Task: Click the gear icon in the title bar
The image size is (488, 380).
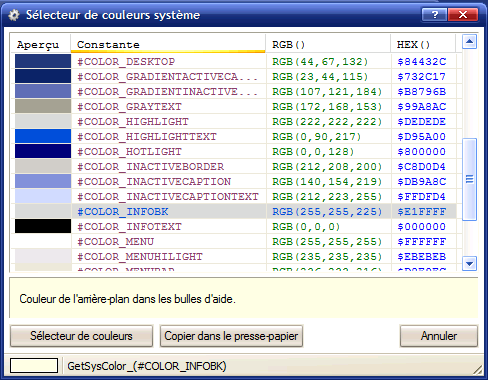Action: click(x=14, y=15)
